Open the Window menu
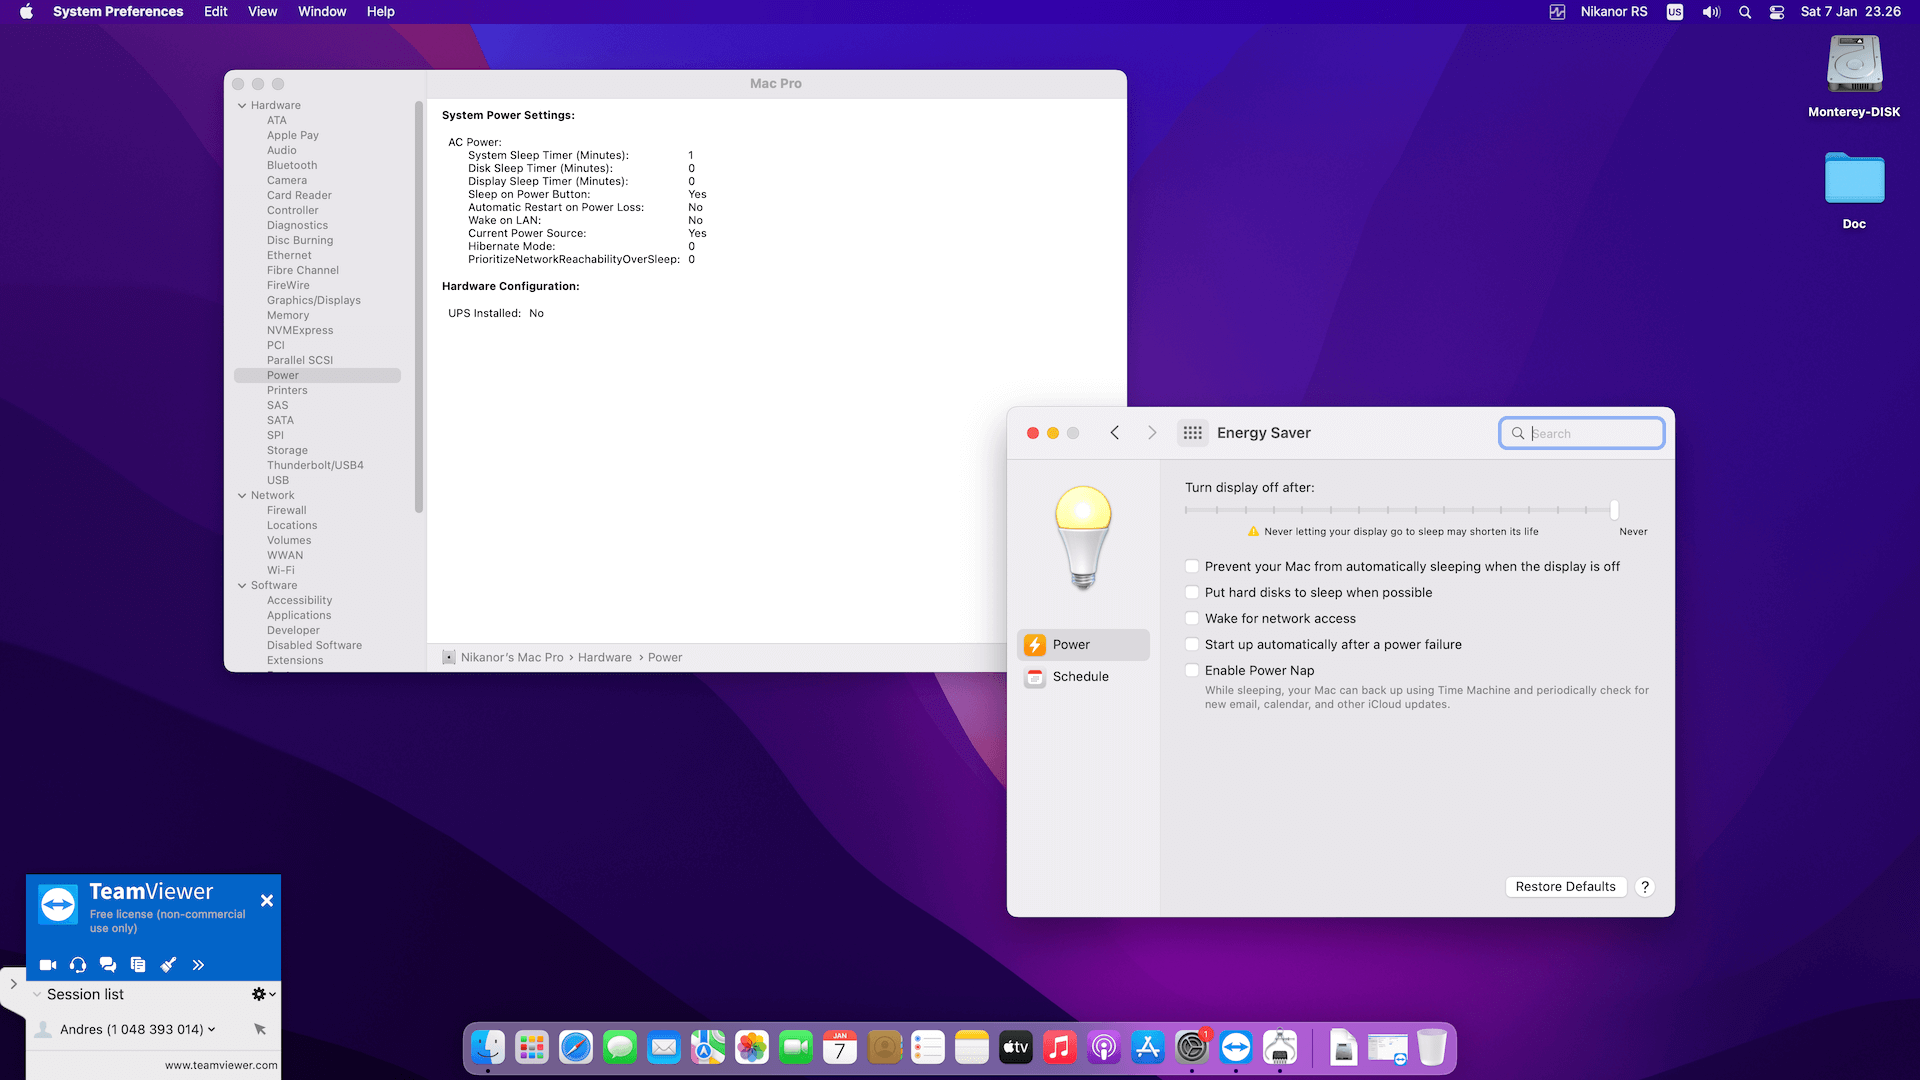 click(321, 12)
